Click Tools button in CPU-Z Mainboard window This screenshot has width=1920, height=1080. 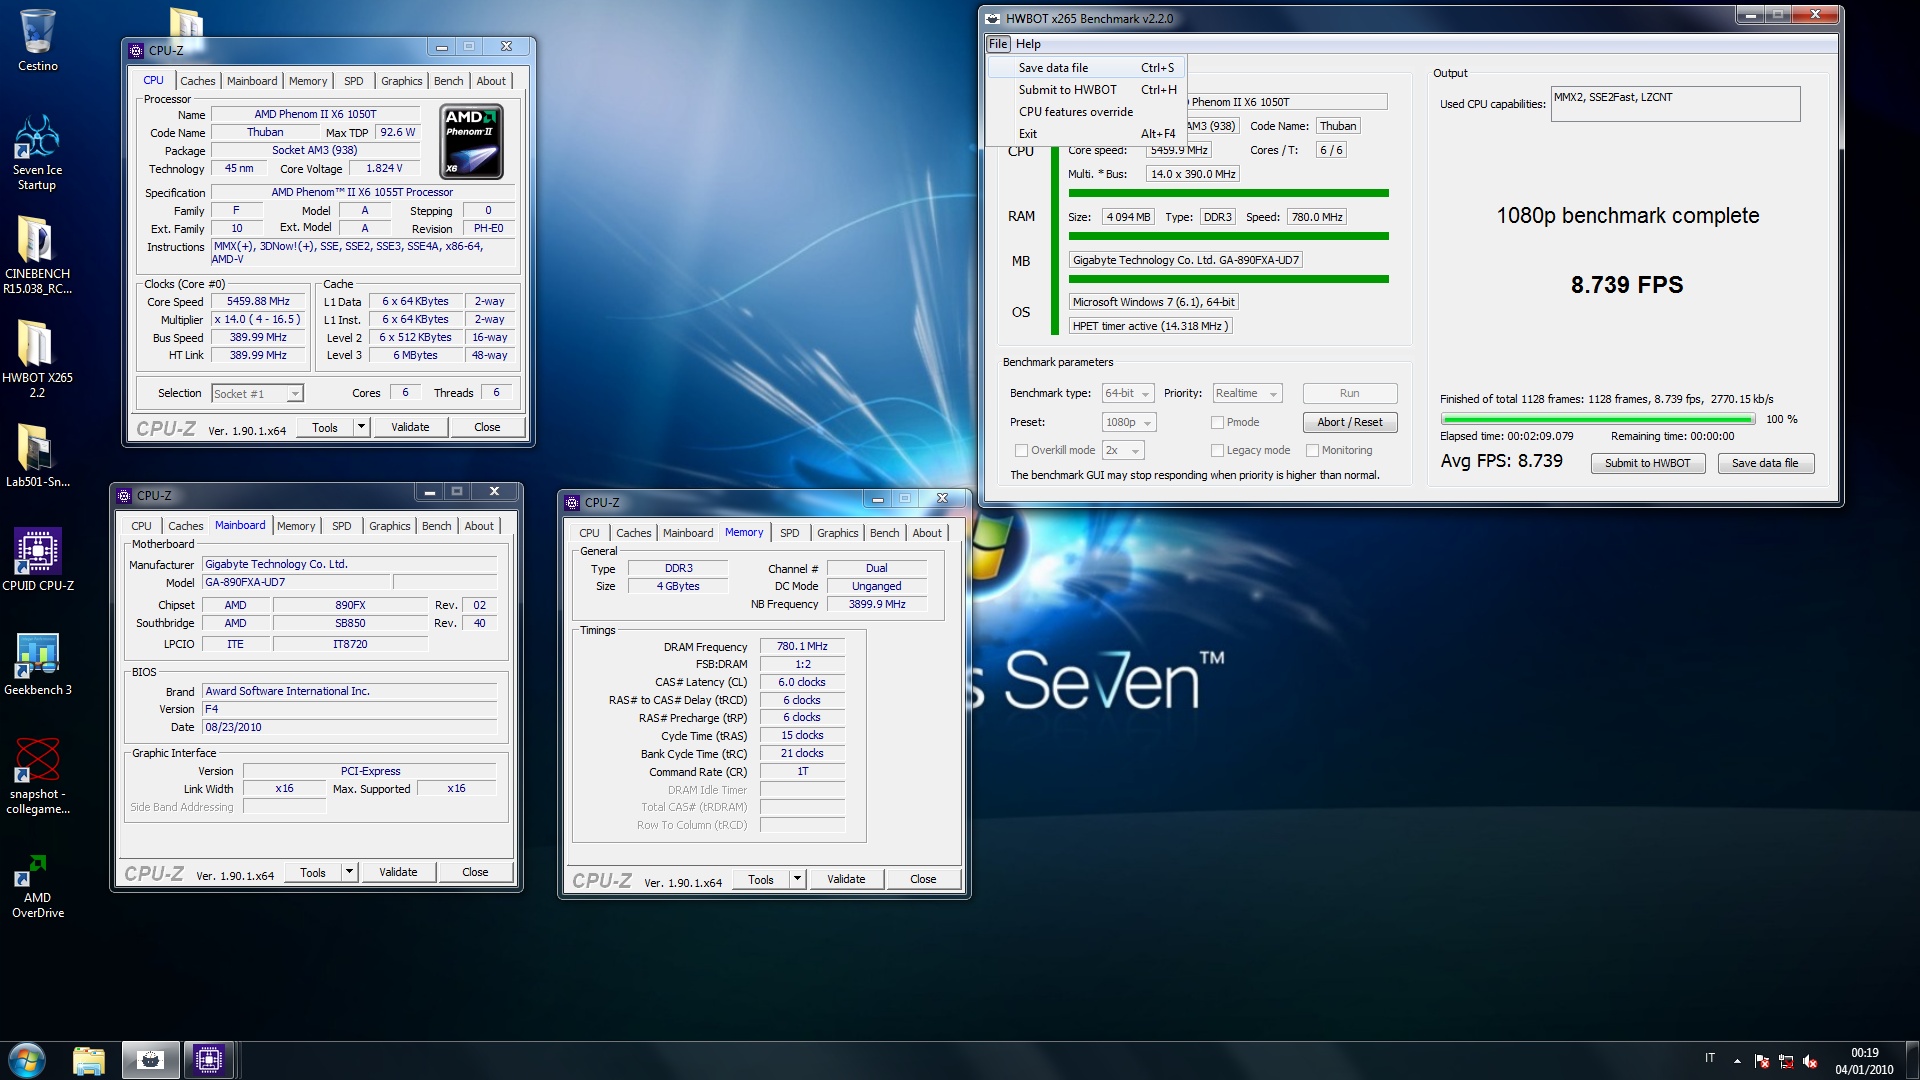(313, 872)
